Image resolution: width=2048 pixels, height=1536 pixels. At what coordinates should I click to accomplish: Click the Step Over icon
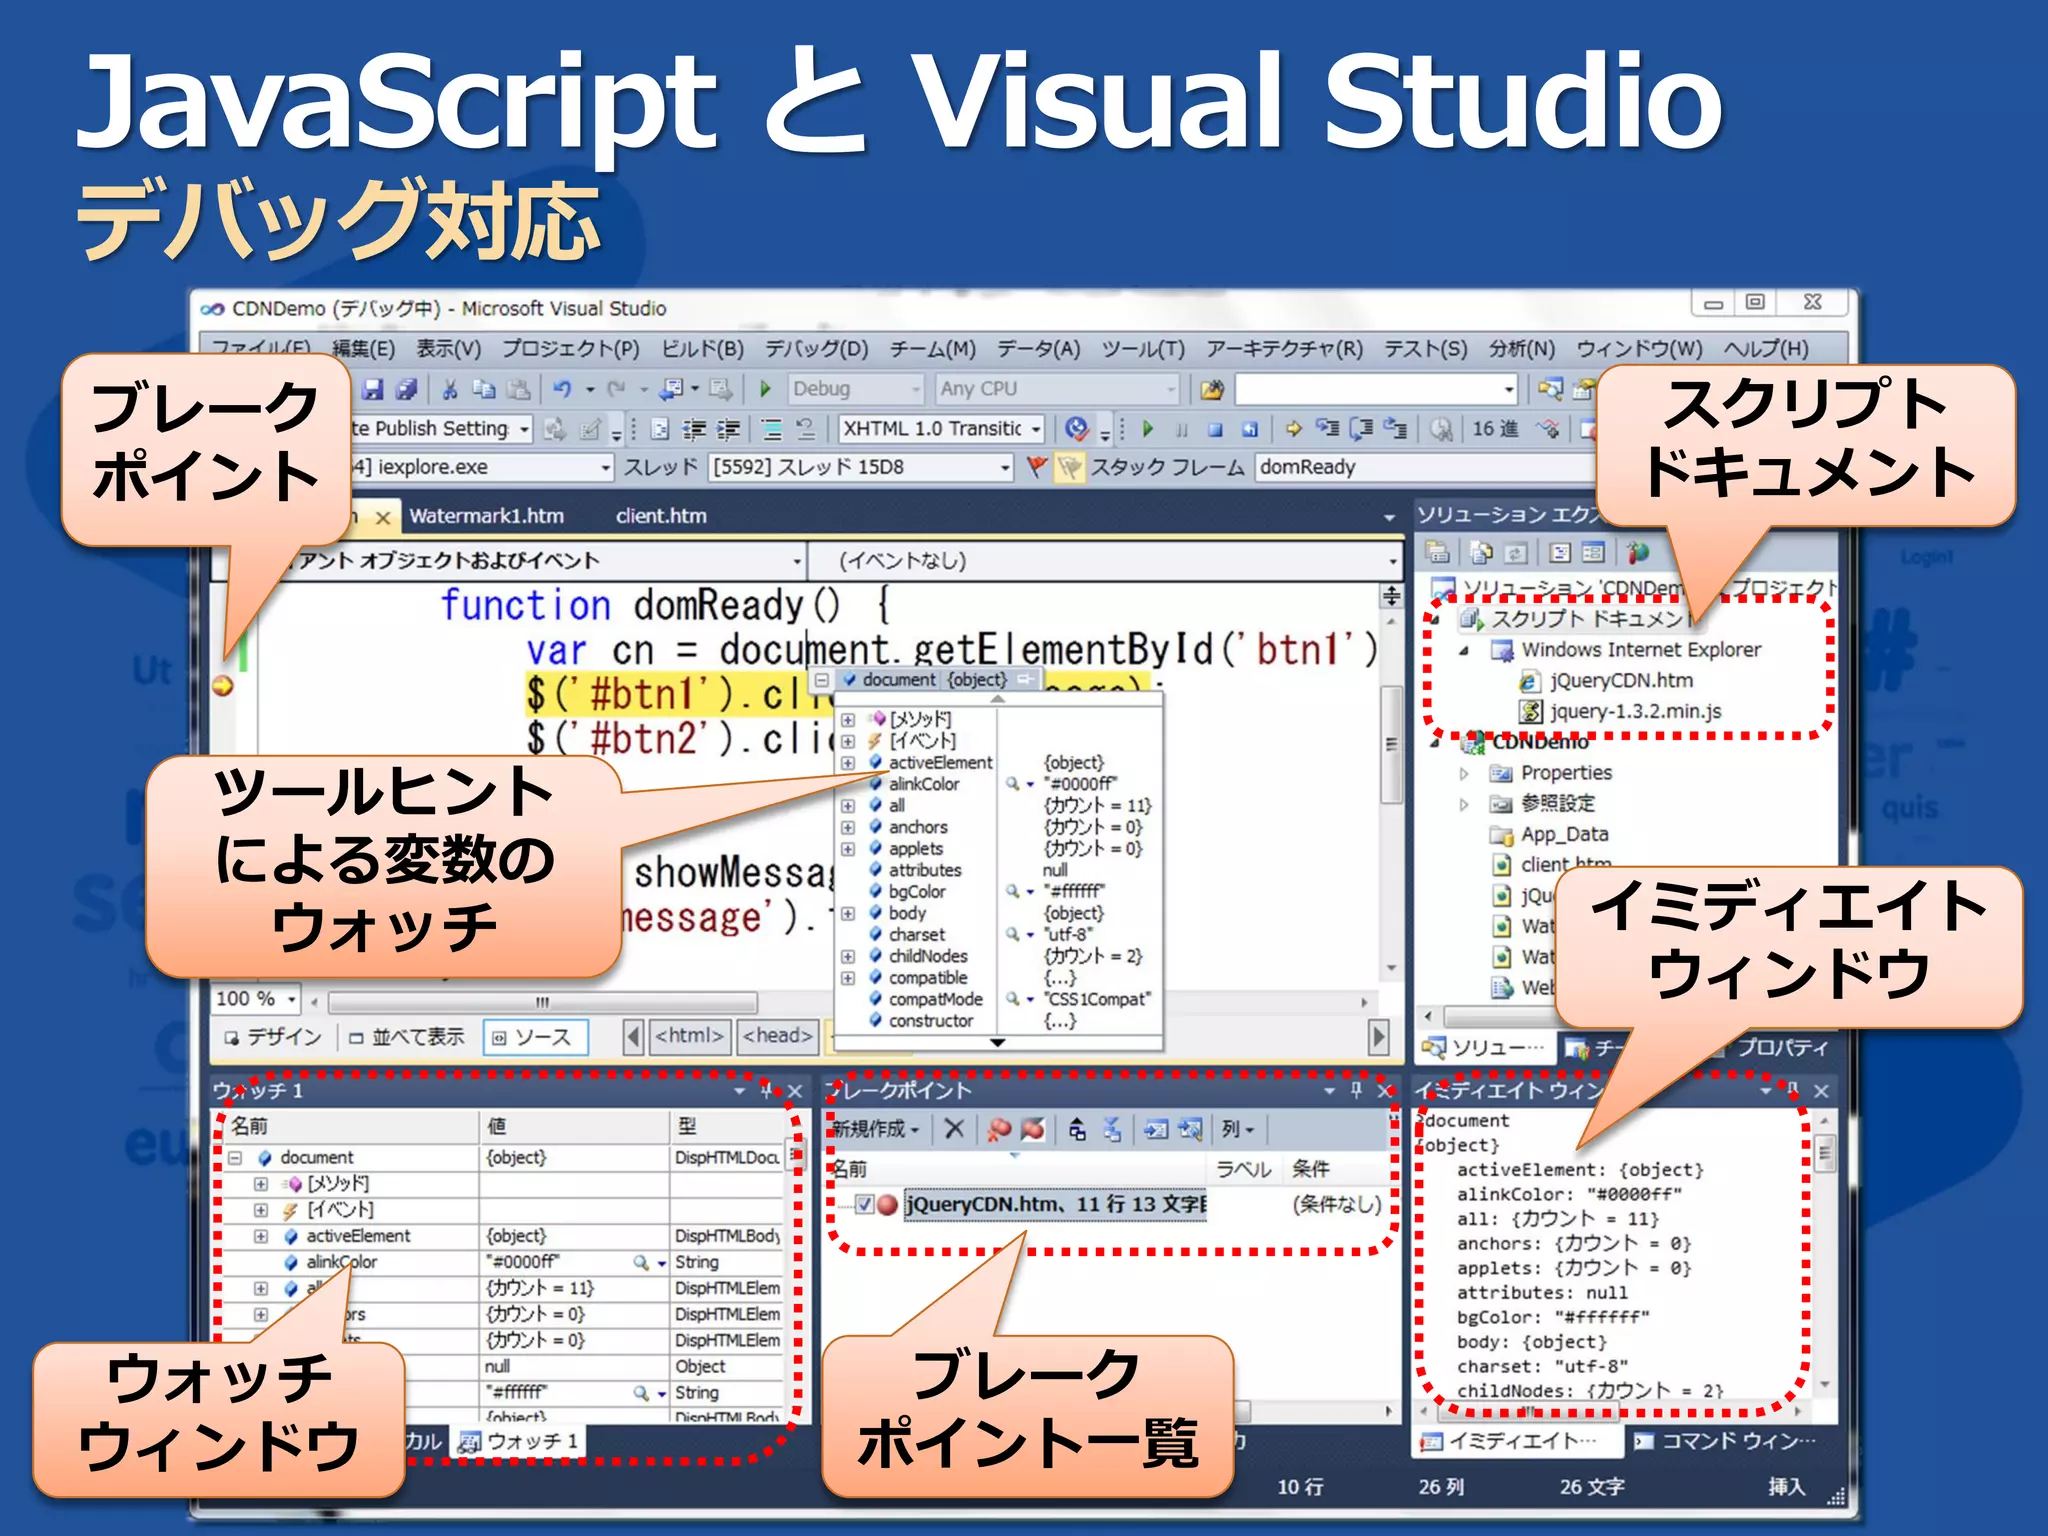(x=1361, y=429)
